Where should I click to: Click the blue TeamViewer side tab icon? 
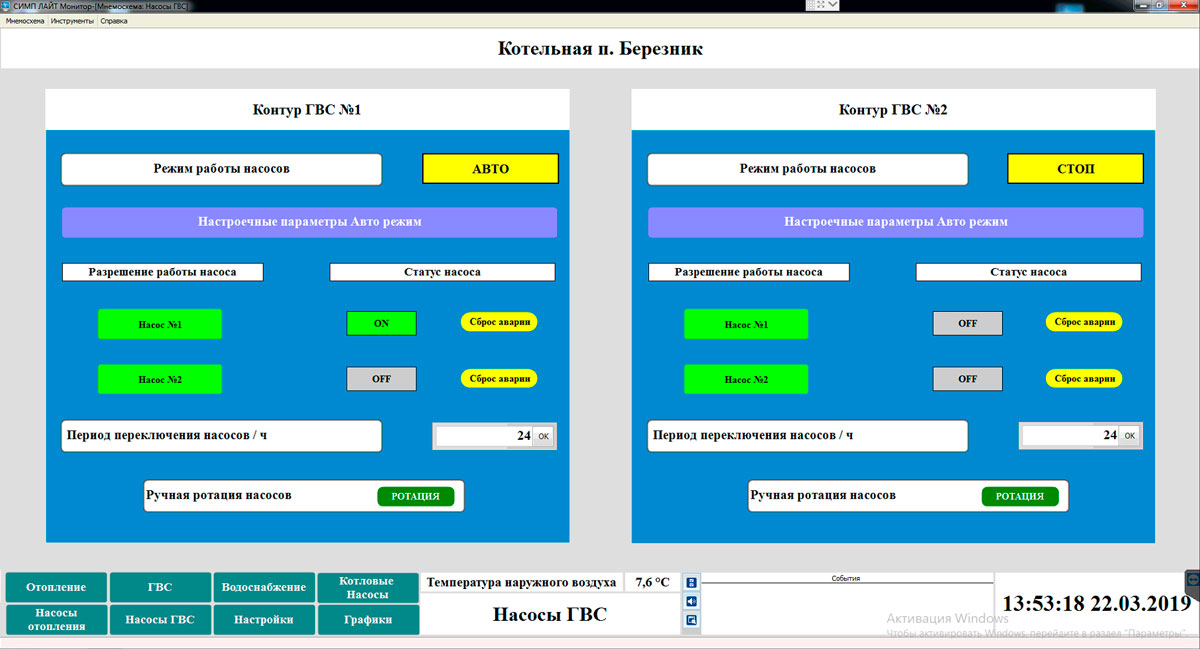pyautogui.click(x=1192, y=580)
